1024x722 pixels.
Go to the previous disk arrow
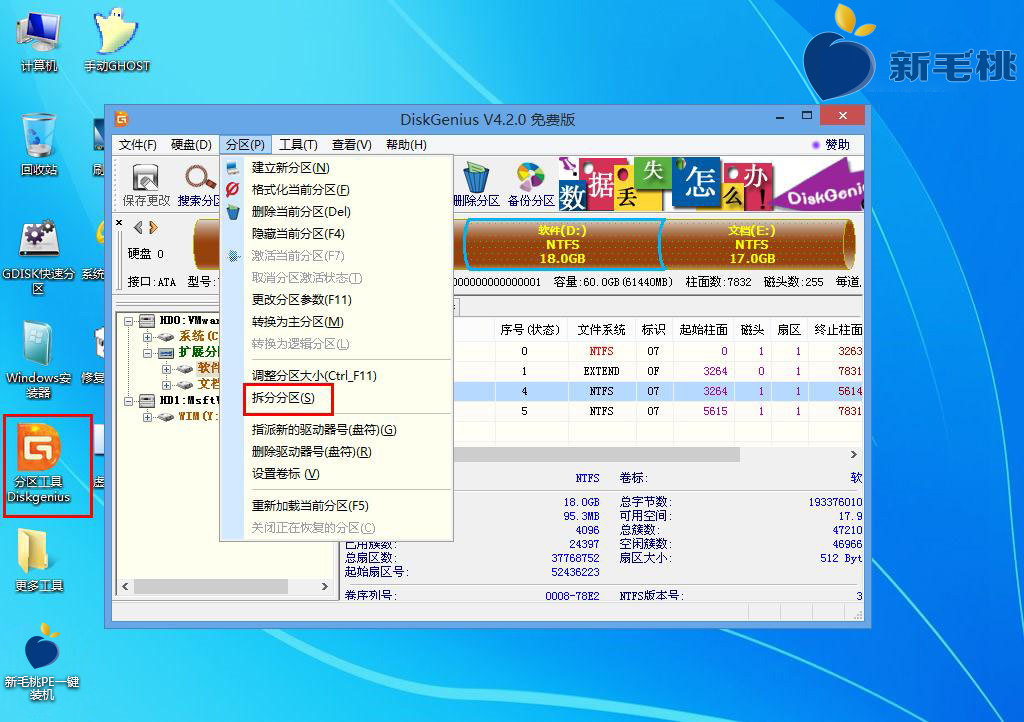(x=138, y=227)
